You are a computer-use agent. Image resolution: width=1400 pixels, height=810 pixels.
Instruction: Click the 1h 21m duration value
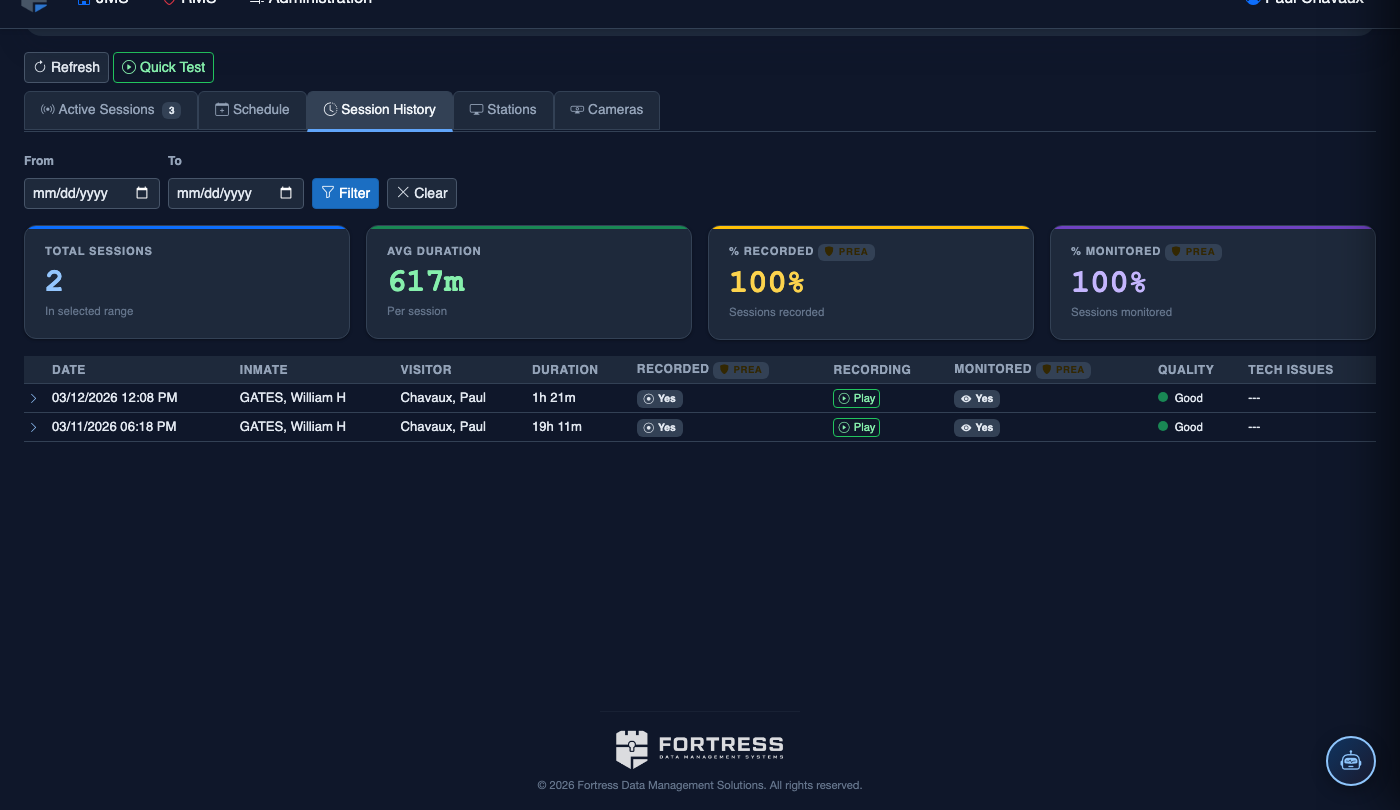(554, 398)
